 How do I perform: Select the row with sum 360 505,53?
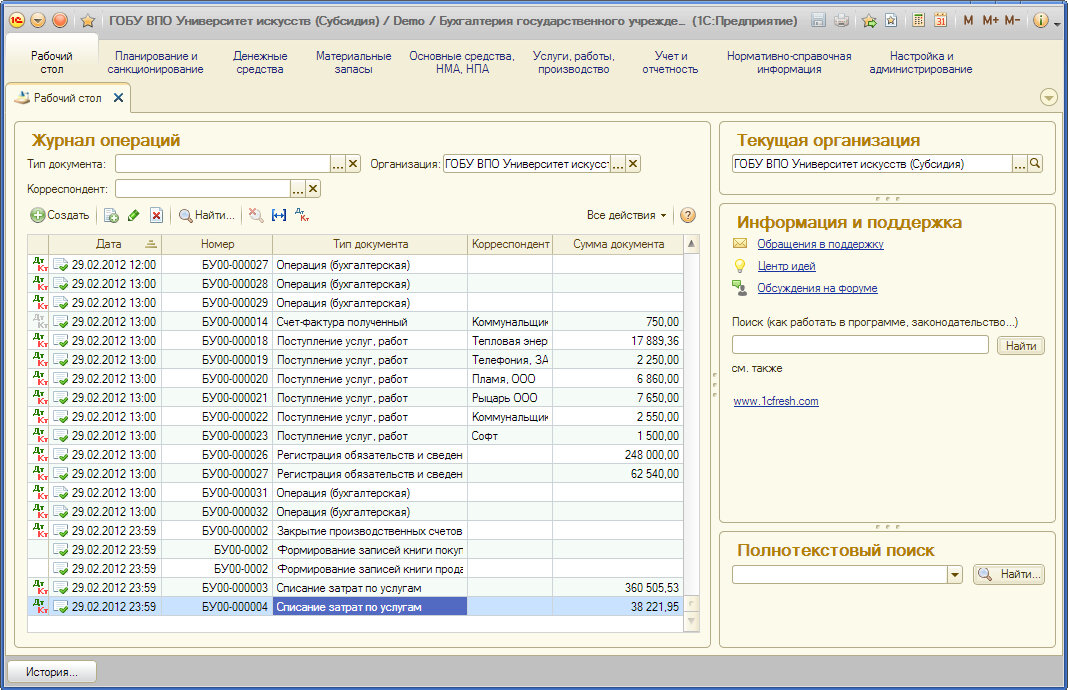(355, 587)
